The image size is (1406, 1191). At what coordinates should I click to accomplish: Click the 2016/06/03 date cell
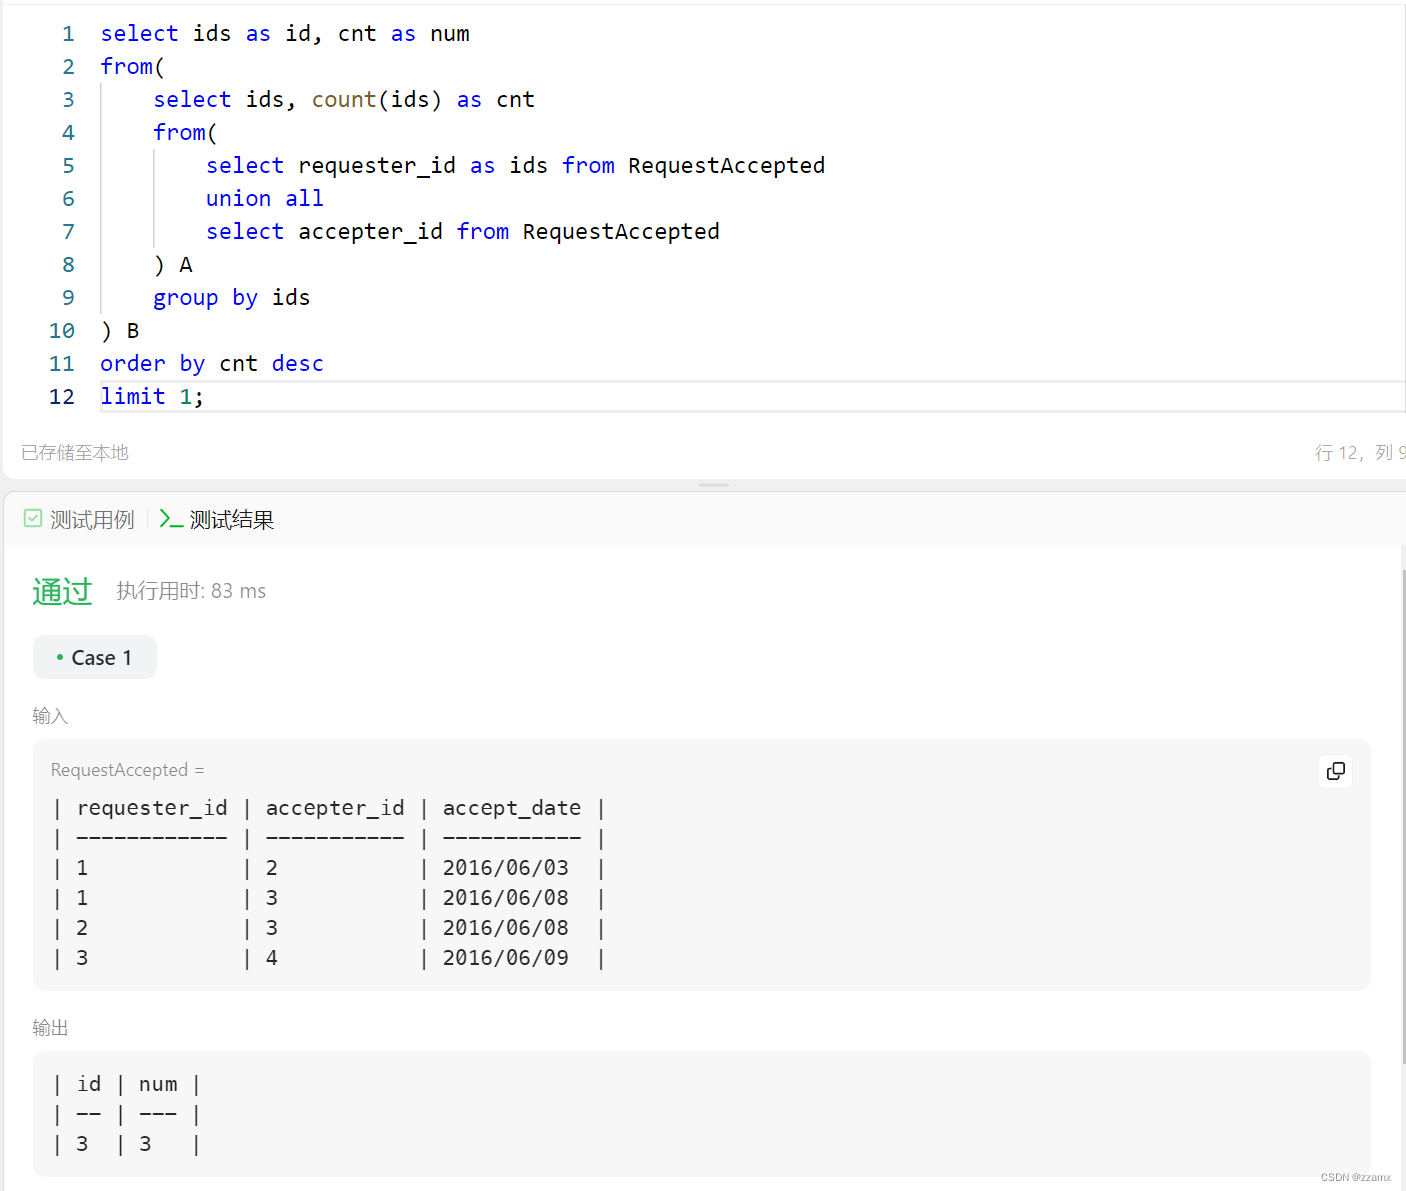tap(506, 867)
